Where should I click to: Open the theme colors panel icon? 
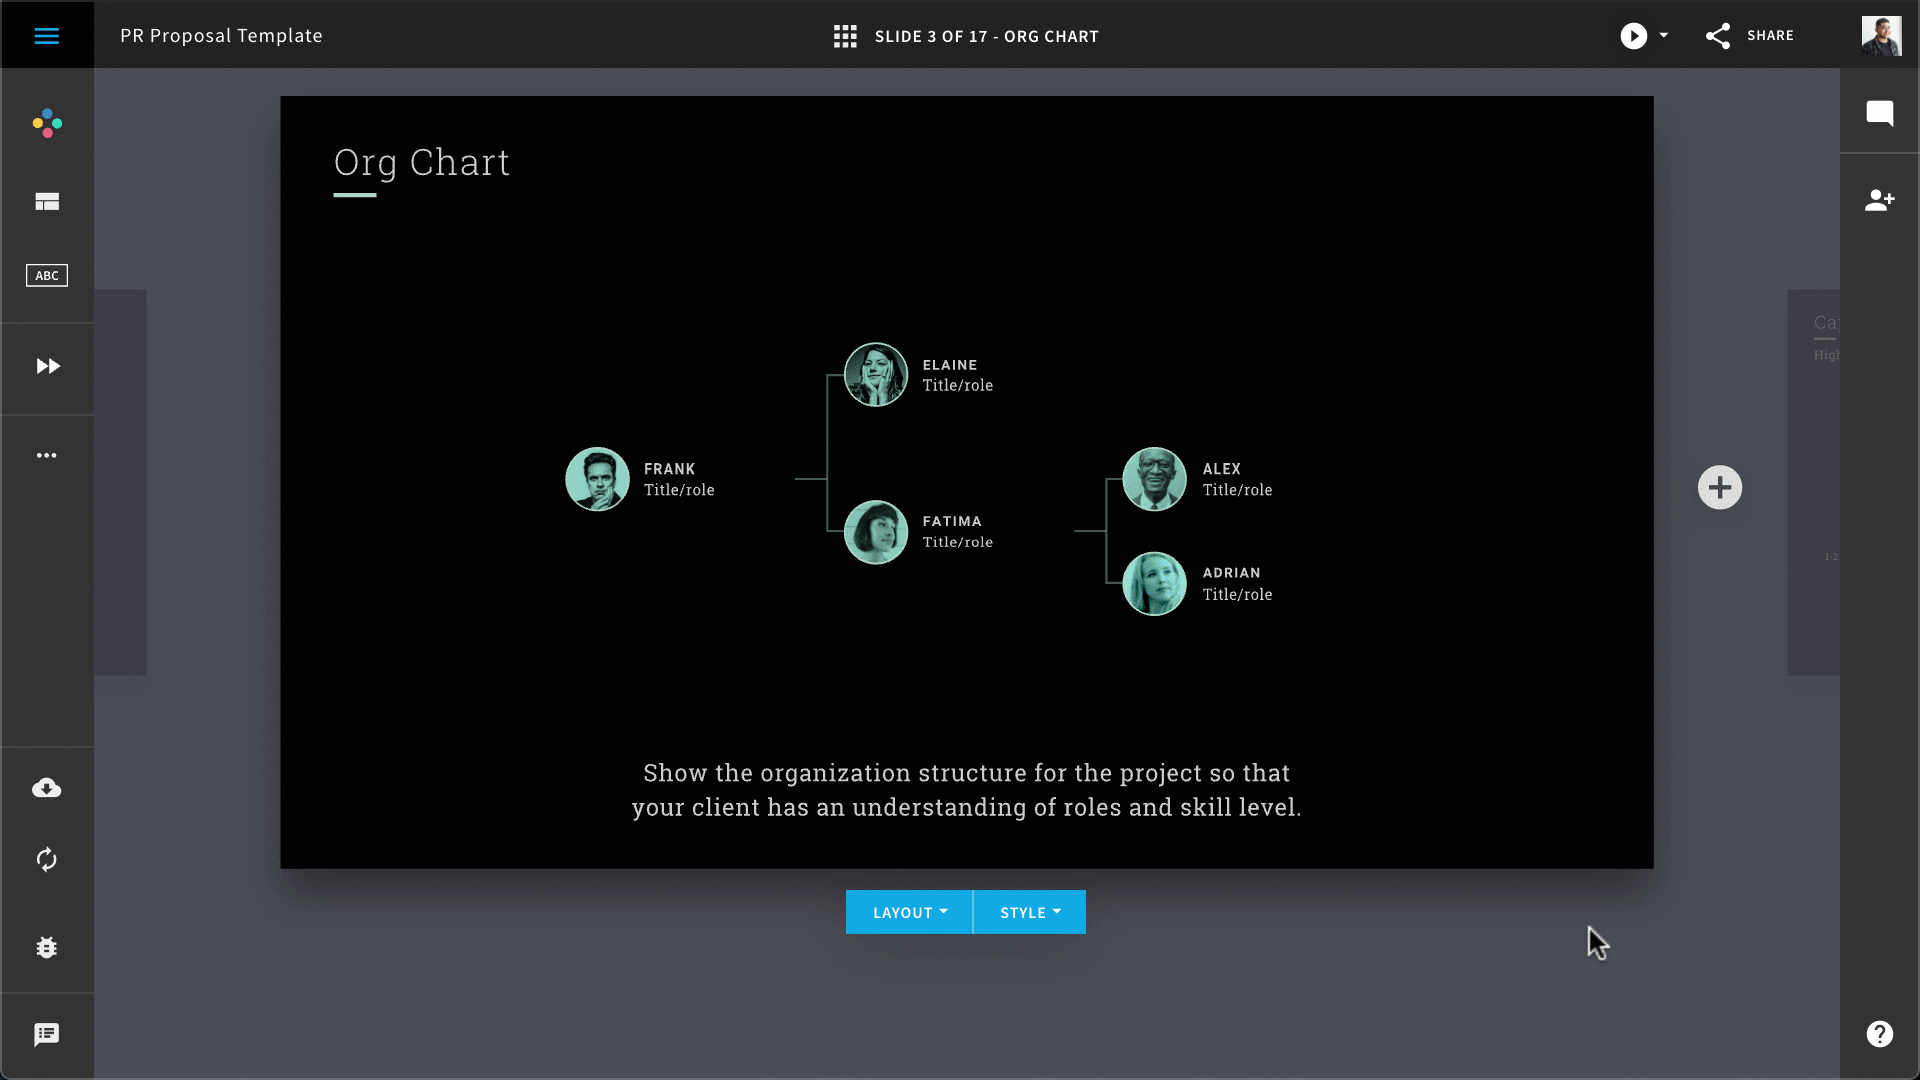(x=47, y=123)
